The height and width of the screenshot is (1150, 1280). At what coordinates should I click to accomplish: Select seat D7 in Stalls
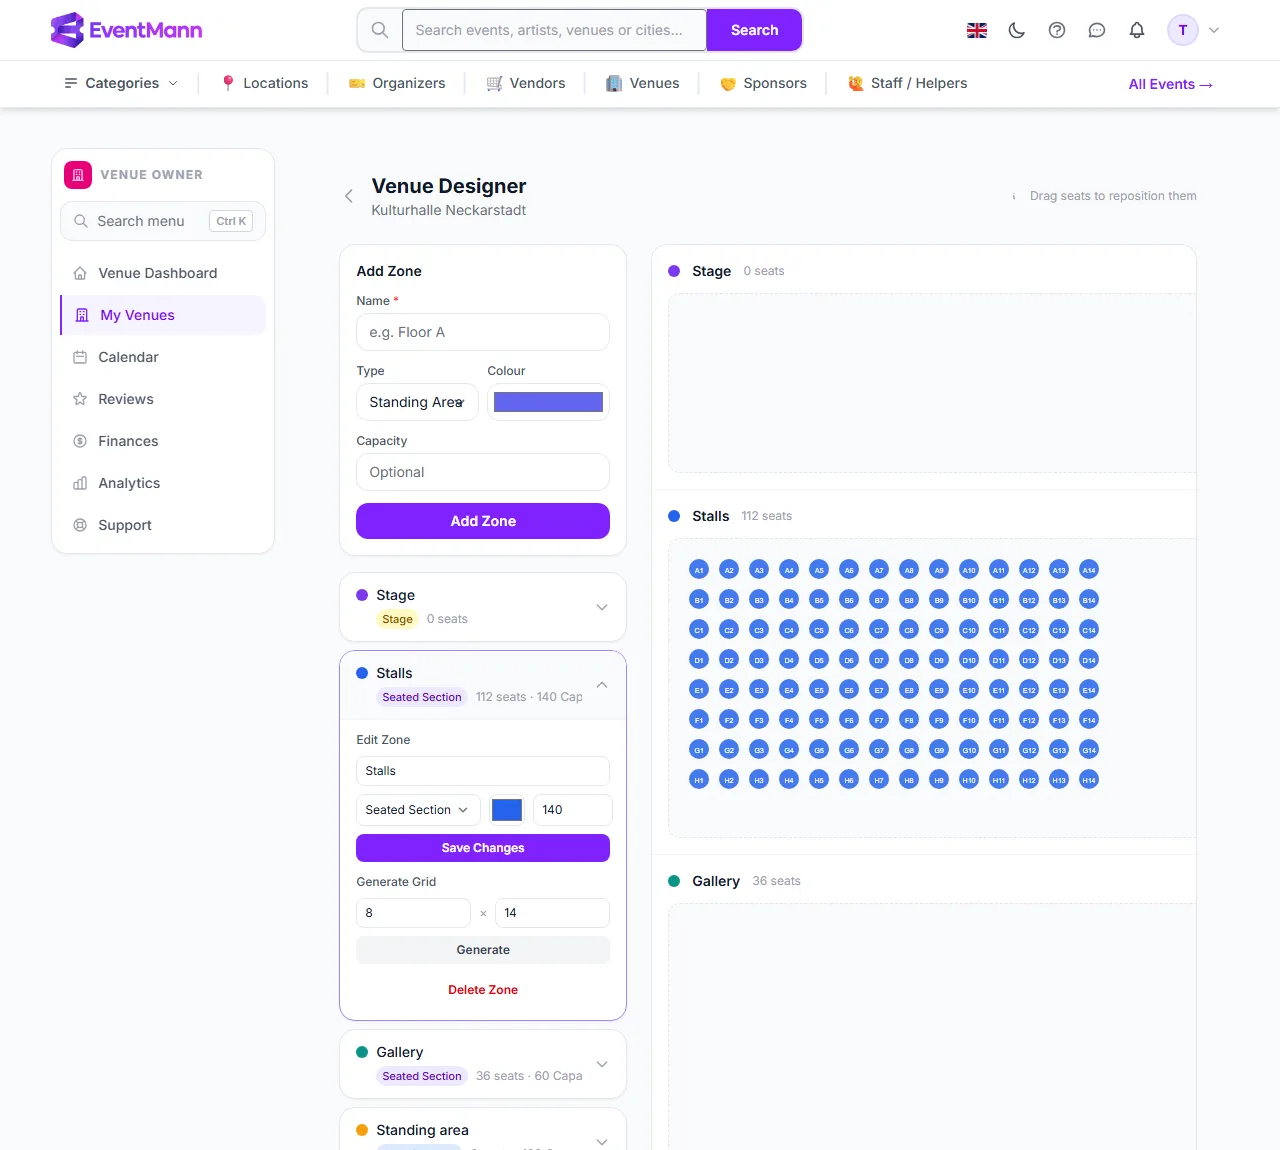point(879,660)
